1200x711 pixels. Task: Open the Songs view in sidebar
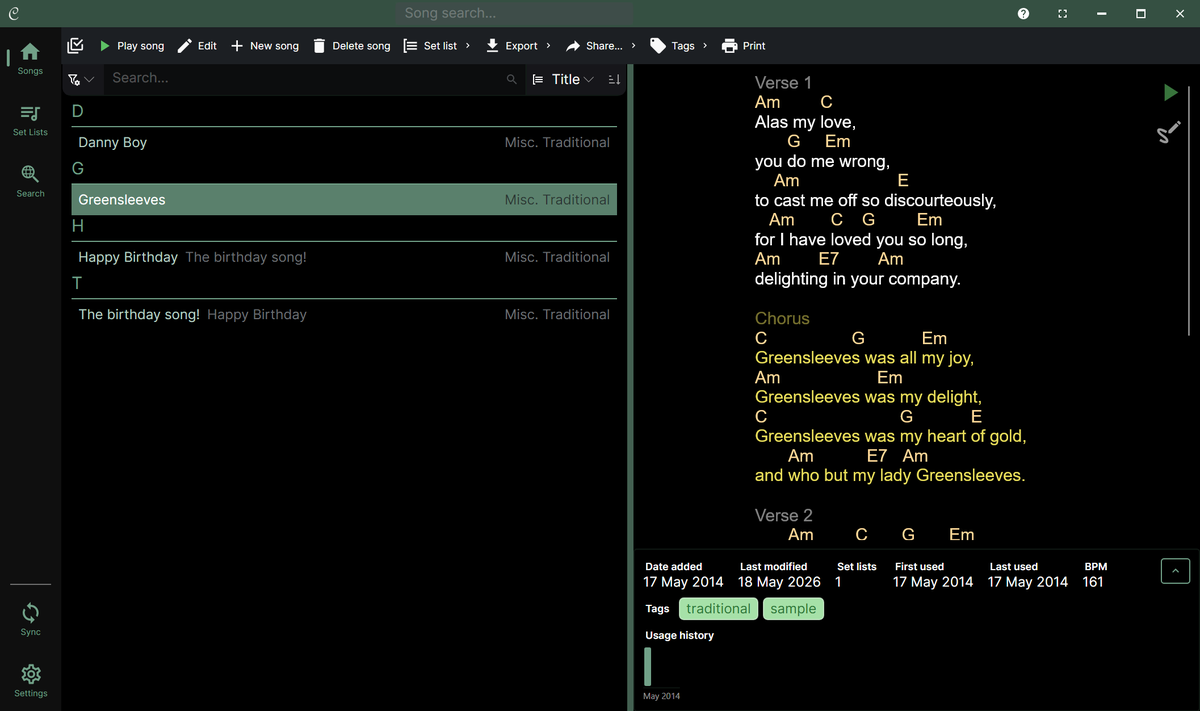click(x=30, y=58)
